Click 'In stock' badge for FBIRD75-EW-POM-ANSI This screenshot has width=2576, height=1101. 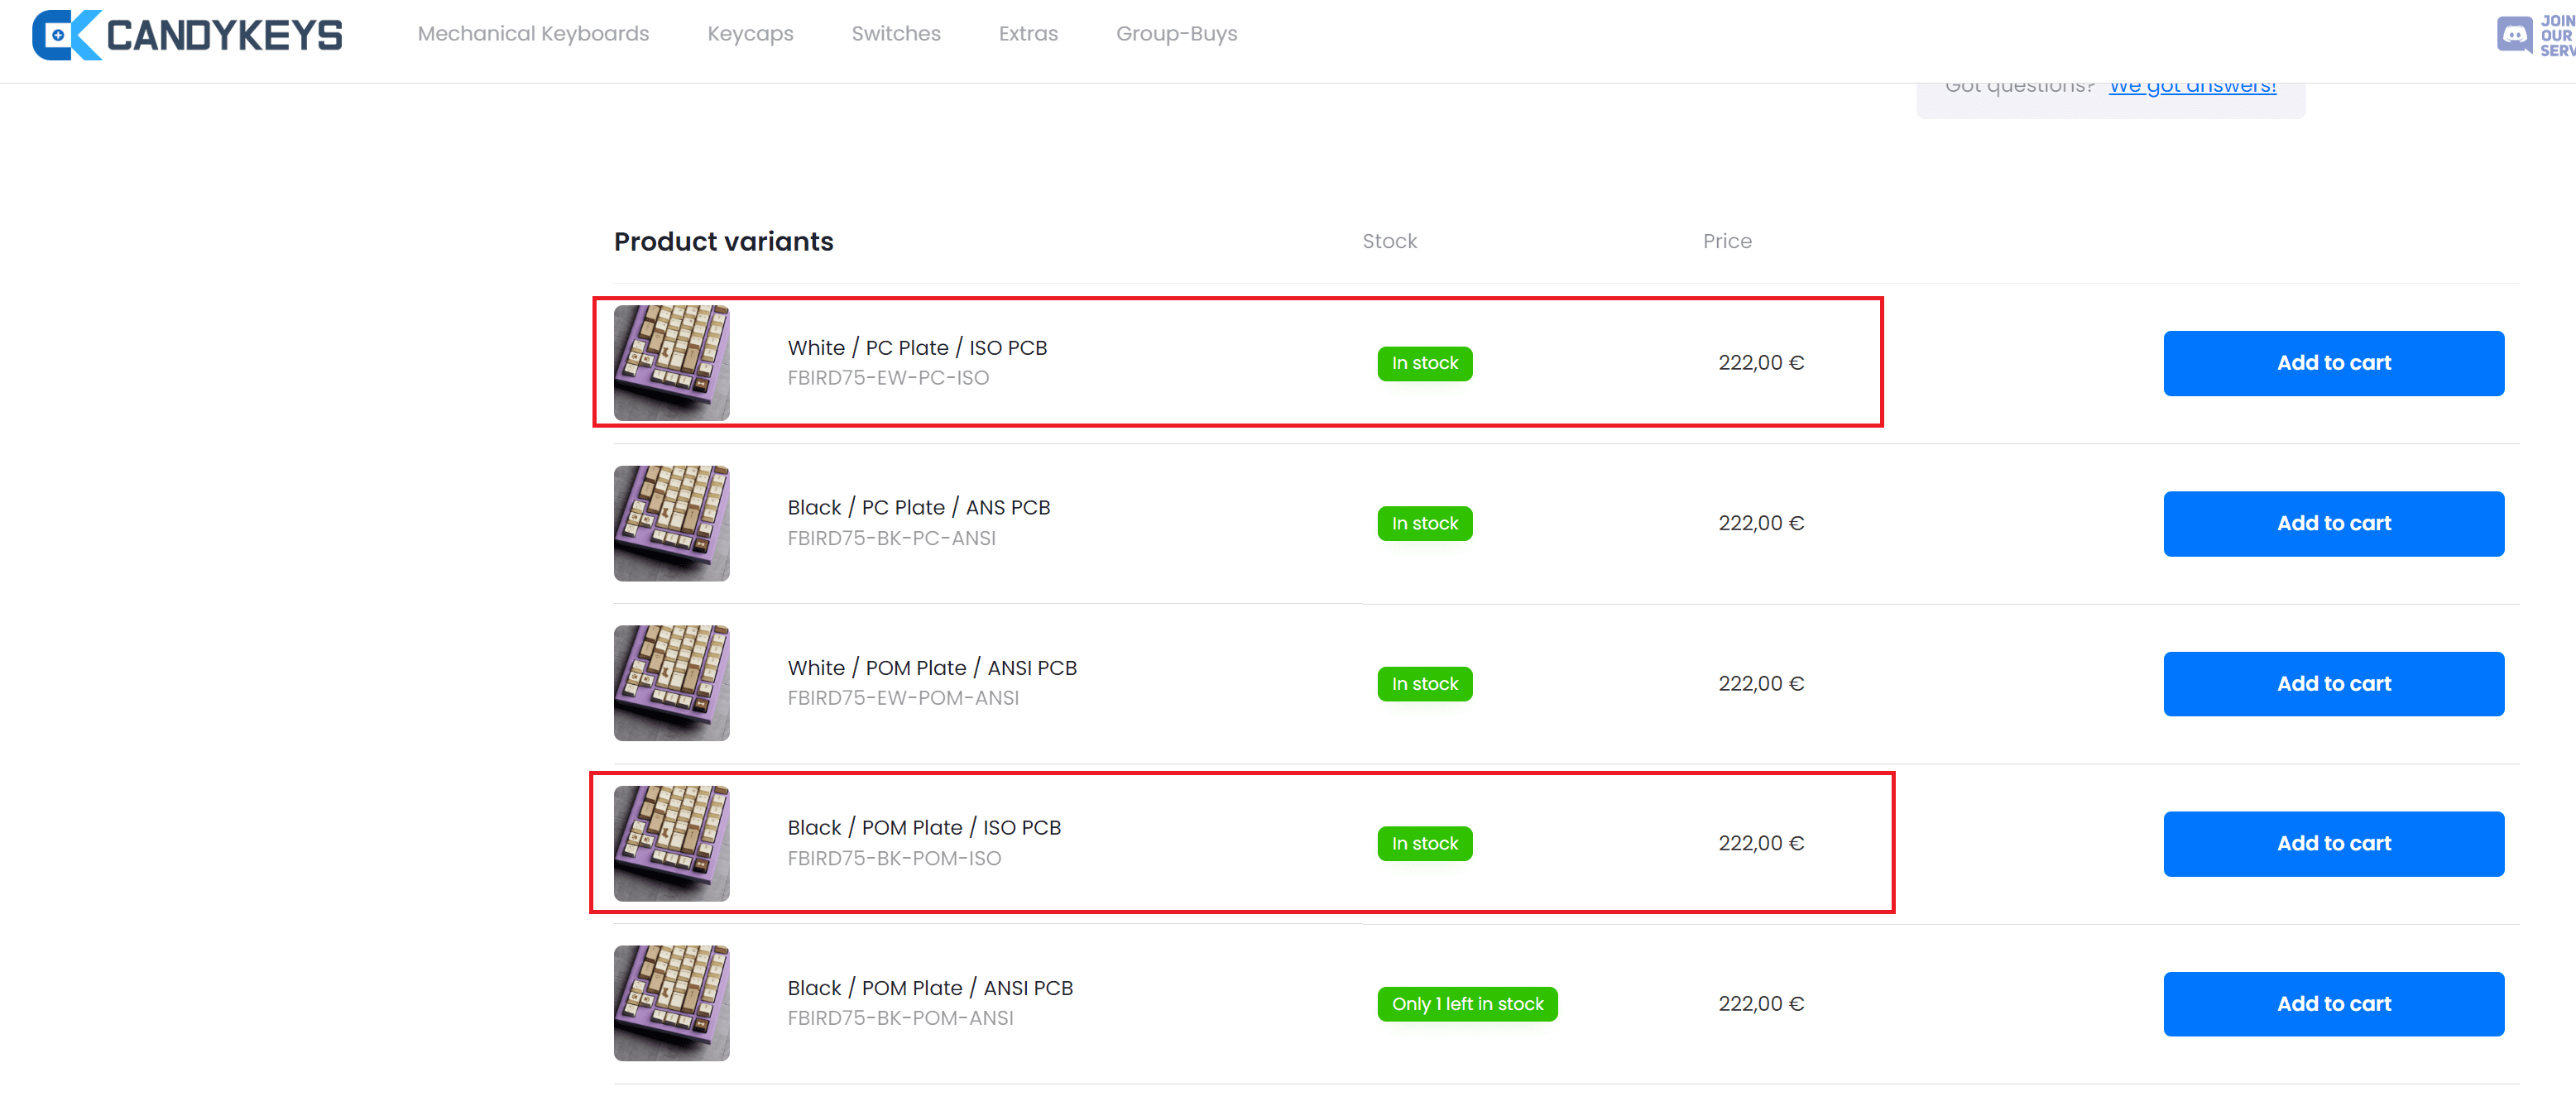point(1424,684)
